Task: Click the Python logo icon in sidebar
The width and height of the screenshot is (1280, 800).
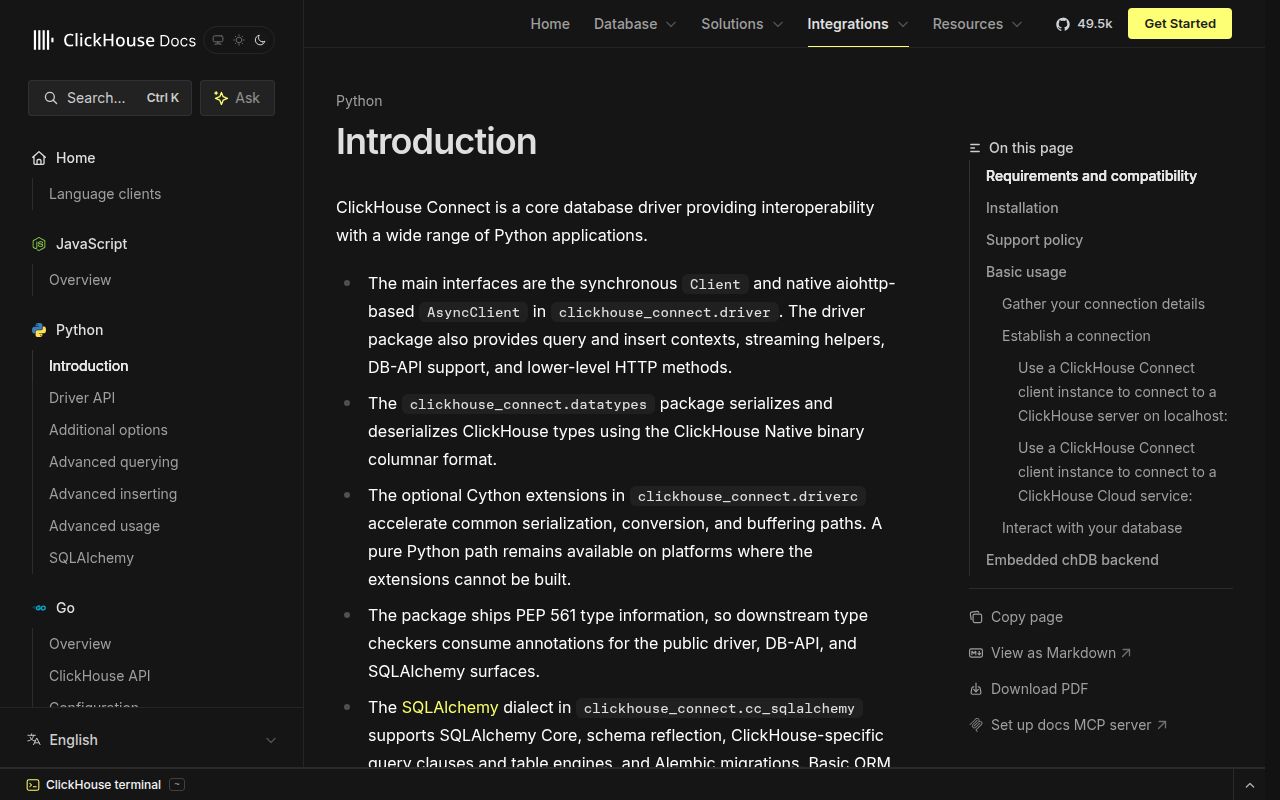Action: 39,330
